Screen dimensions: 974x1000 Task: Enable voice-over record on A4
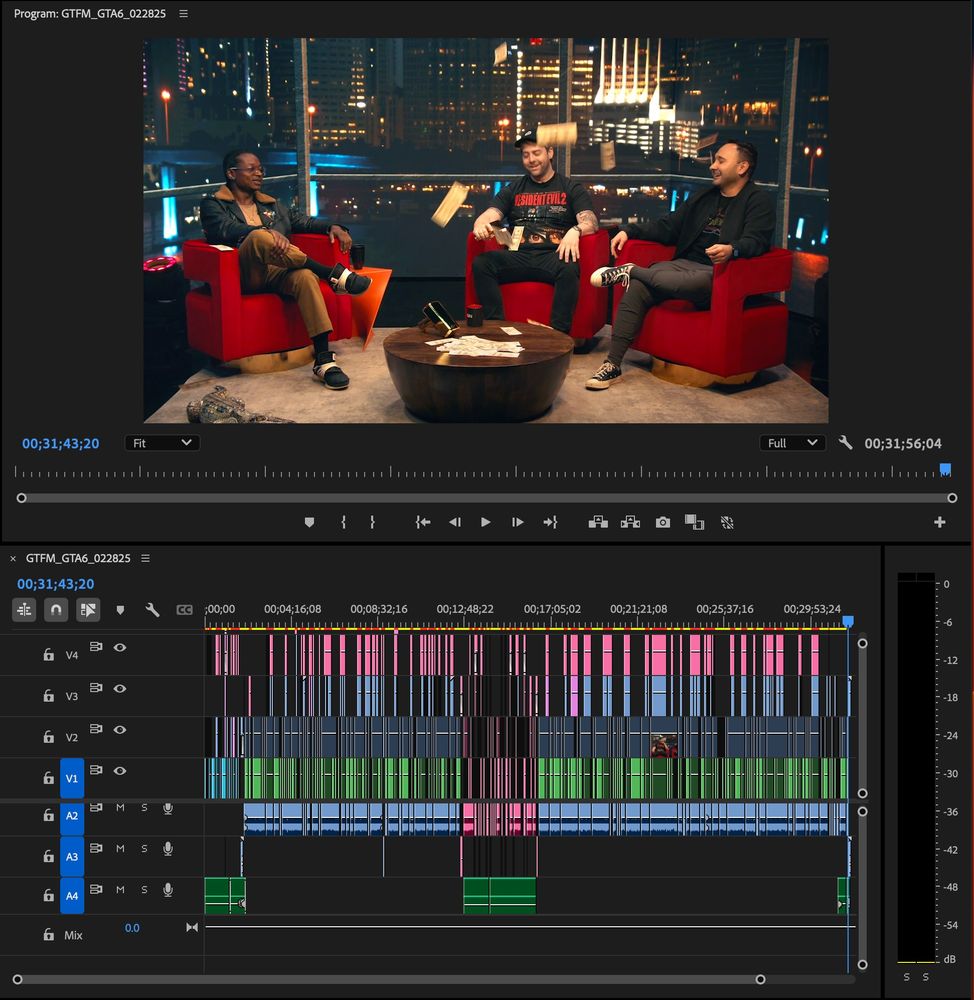[x=168, y=890]
